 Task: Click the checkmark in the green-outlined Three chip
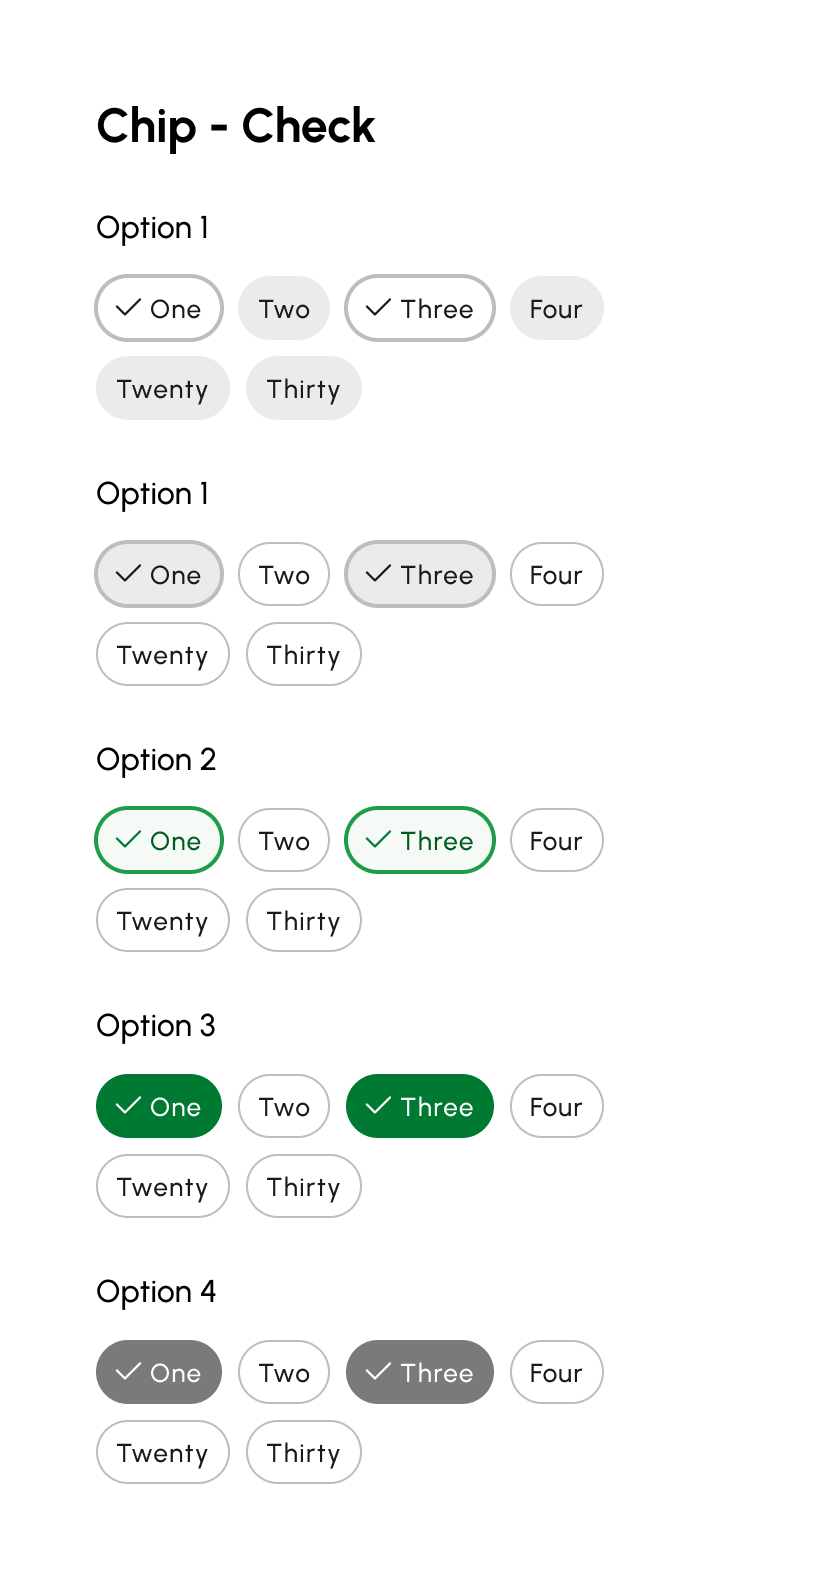pyautogui.click(x=378, y=840)
